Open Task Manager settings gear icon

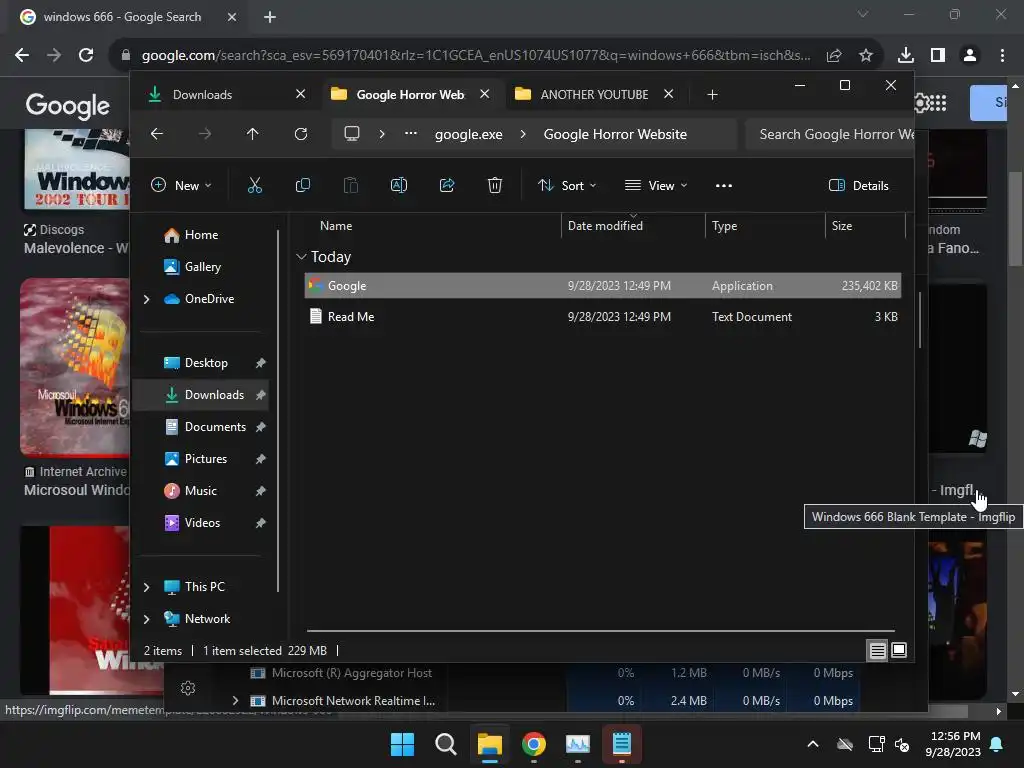(x=188, y=688)
